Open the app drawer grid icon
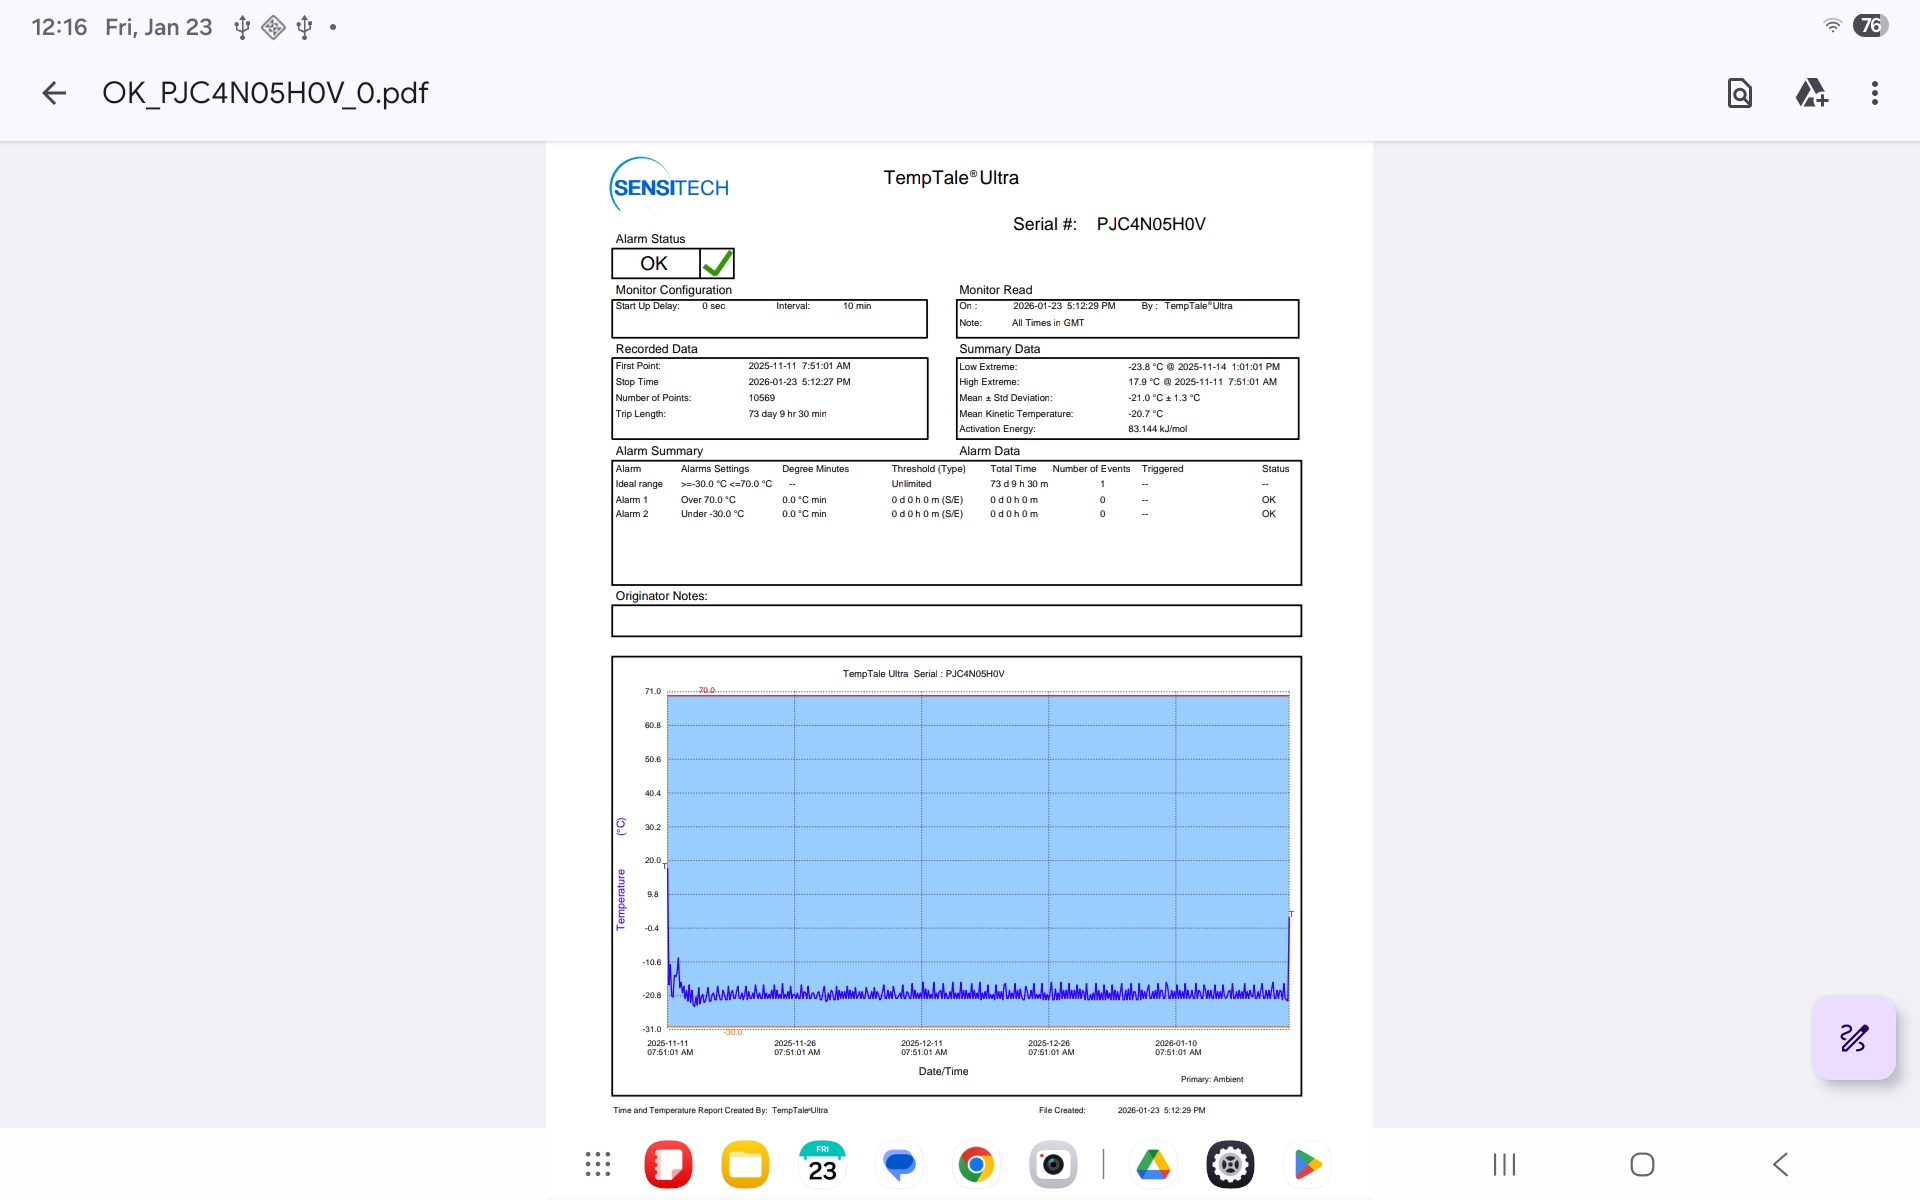 598,1164
